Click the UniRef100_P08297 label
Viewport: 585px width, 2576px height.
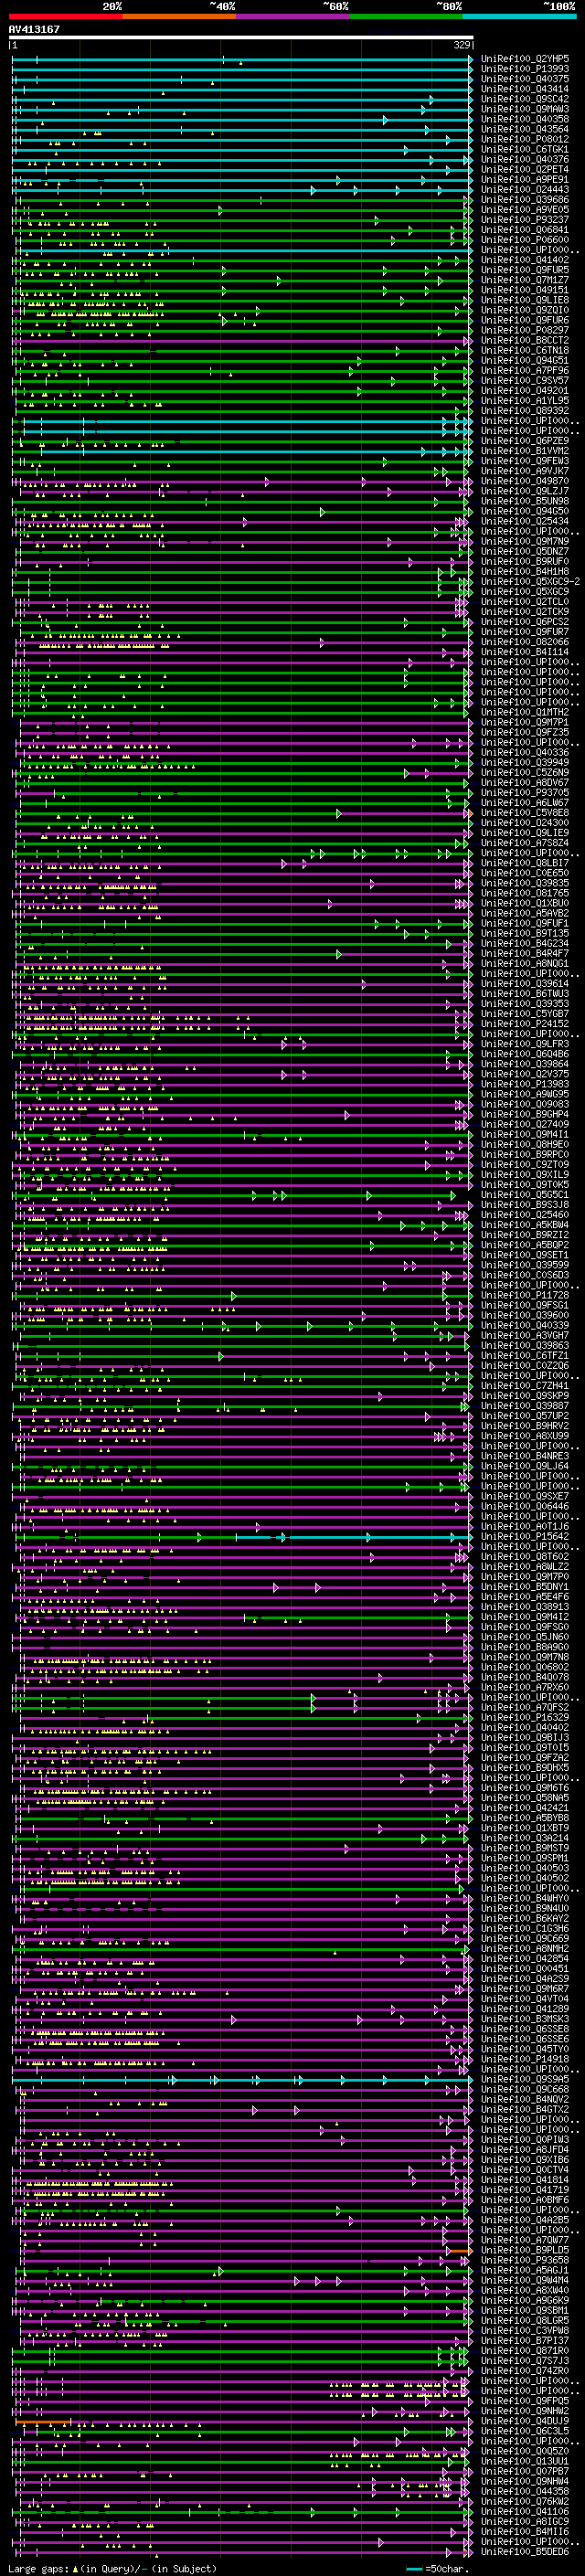pyautogui.click(x=524, y=330)
